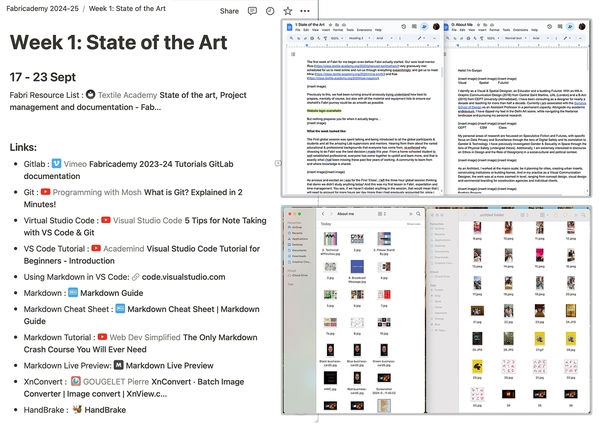Open Format menu in State of the Art doc
This screenshot has height=424, width=600.
(338, 30)
